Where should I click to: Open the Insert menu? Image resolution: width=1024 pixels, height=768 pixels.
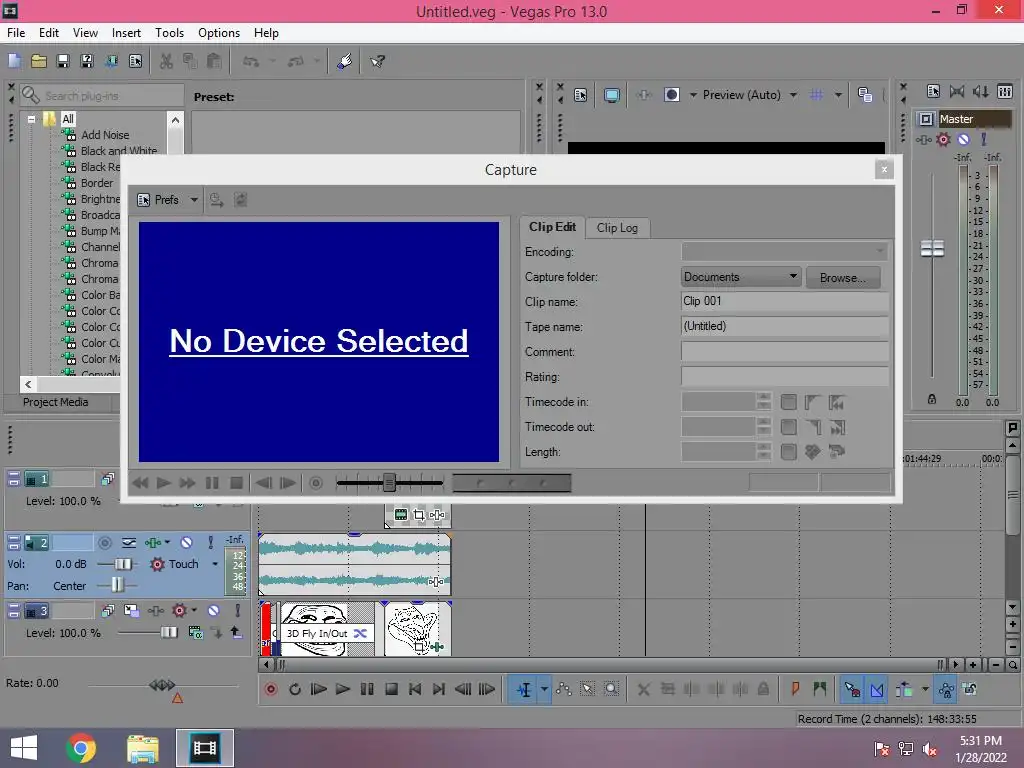click(x=126, y=33)
